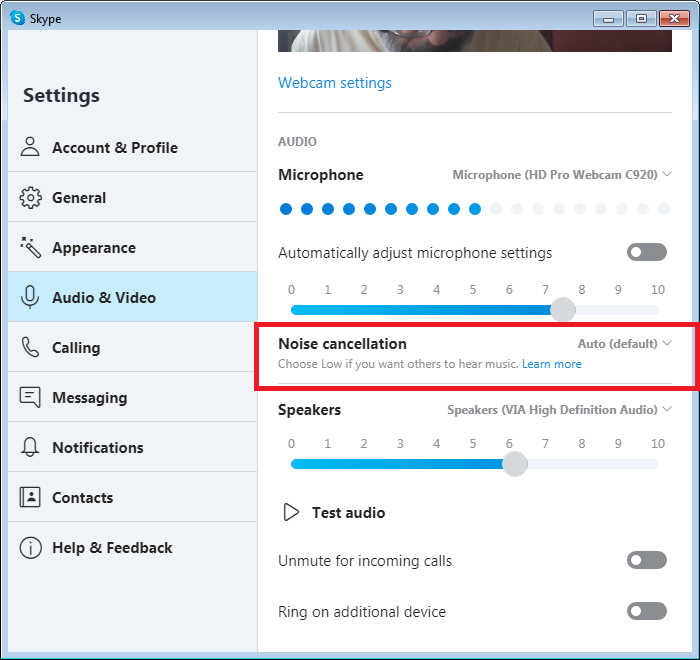Close the Skype window
This screenshot has height=660, width=700.
pyautogui.click(x=675, y=19)
